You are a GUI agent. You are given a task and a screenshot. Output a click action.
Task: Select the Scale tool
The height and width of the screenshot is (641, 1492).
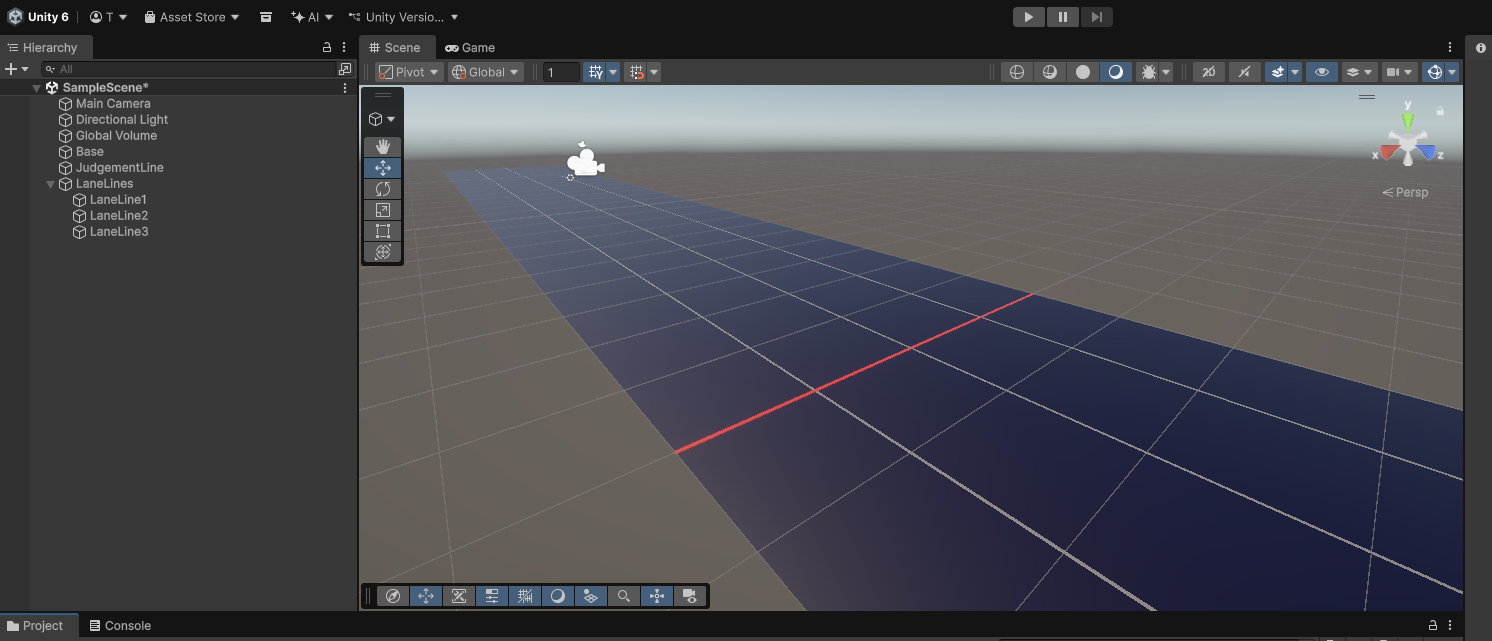(x=382, y=210)
